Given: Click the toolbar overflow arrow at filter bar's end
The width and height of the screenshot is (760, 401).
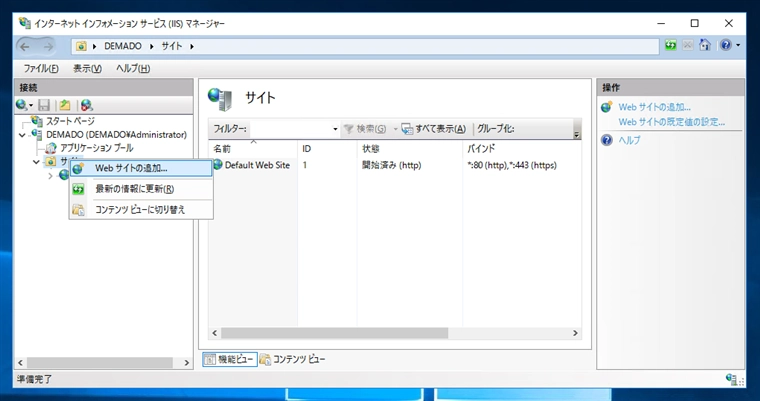Looking at the screenshot, I should pyautogui.click(x=576, y=134).
